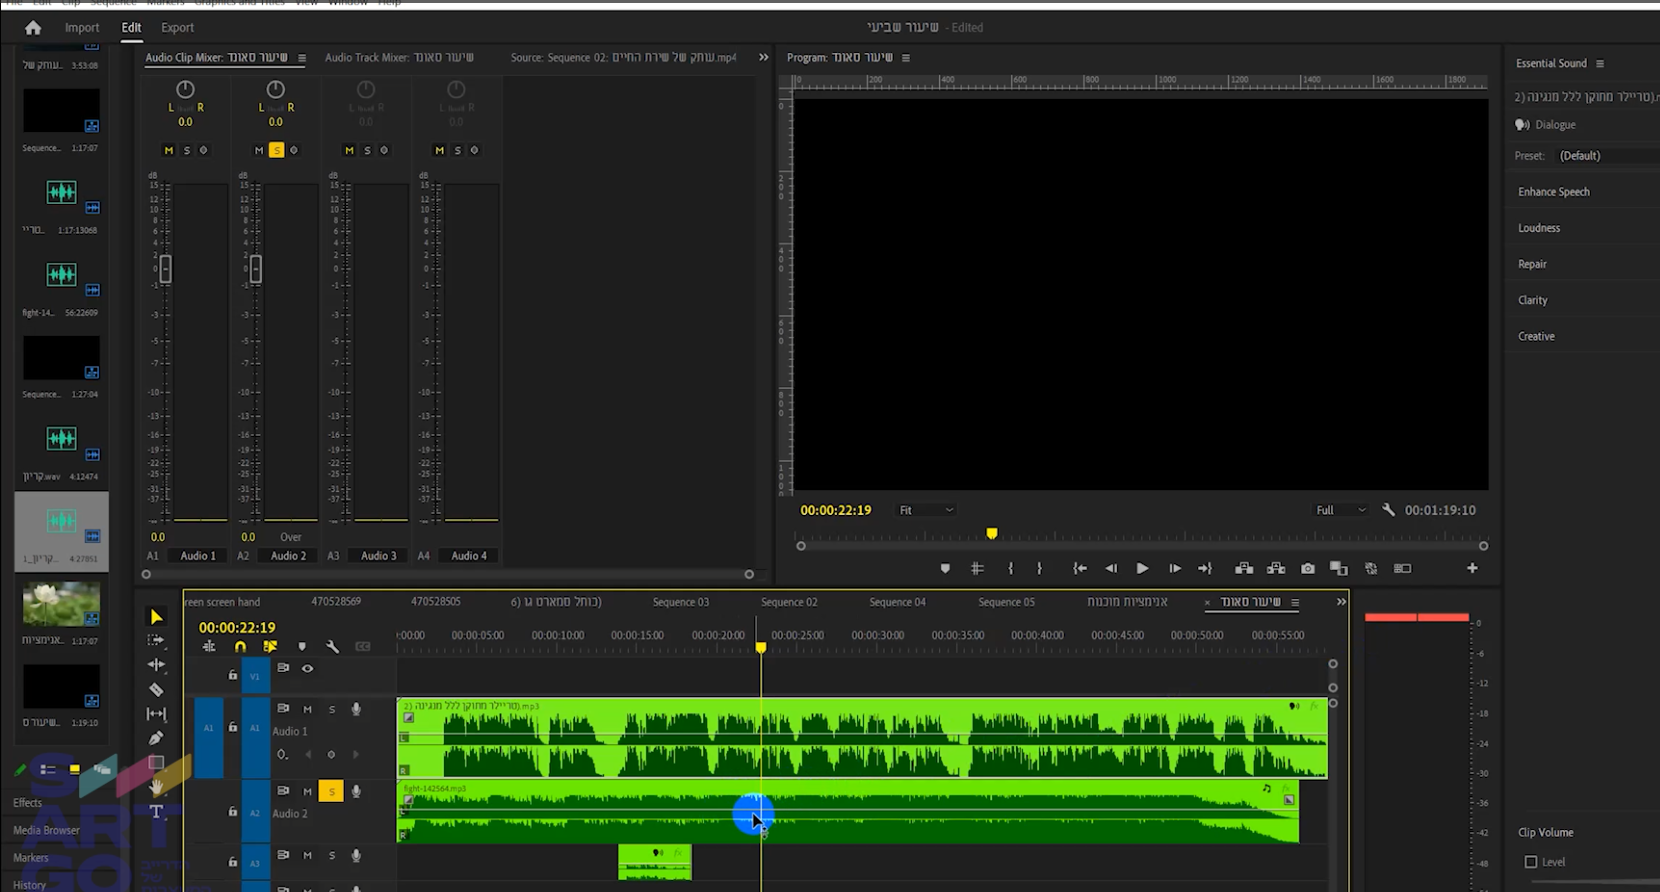The image size is (1660, 892).
Task: Mute the Audio 1 timeline track
Action: [x=307, y=709]
